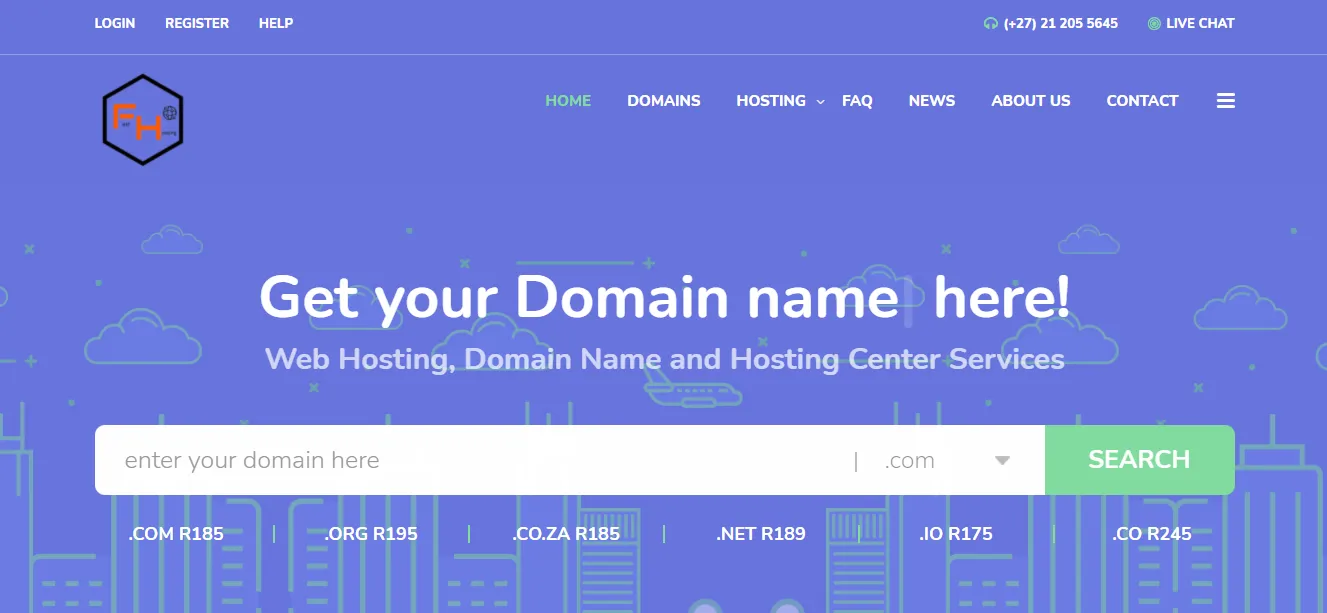
Task: Select the .NET R189 price
Action: pyautogui.click(x=761, y=534)
